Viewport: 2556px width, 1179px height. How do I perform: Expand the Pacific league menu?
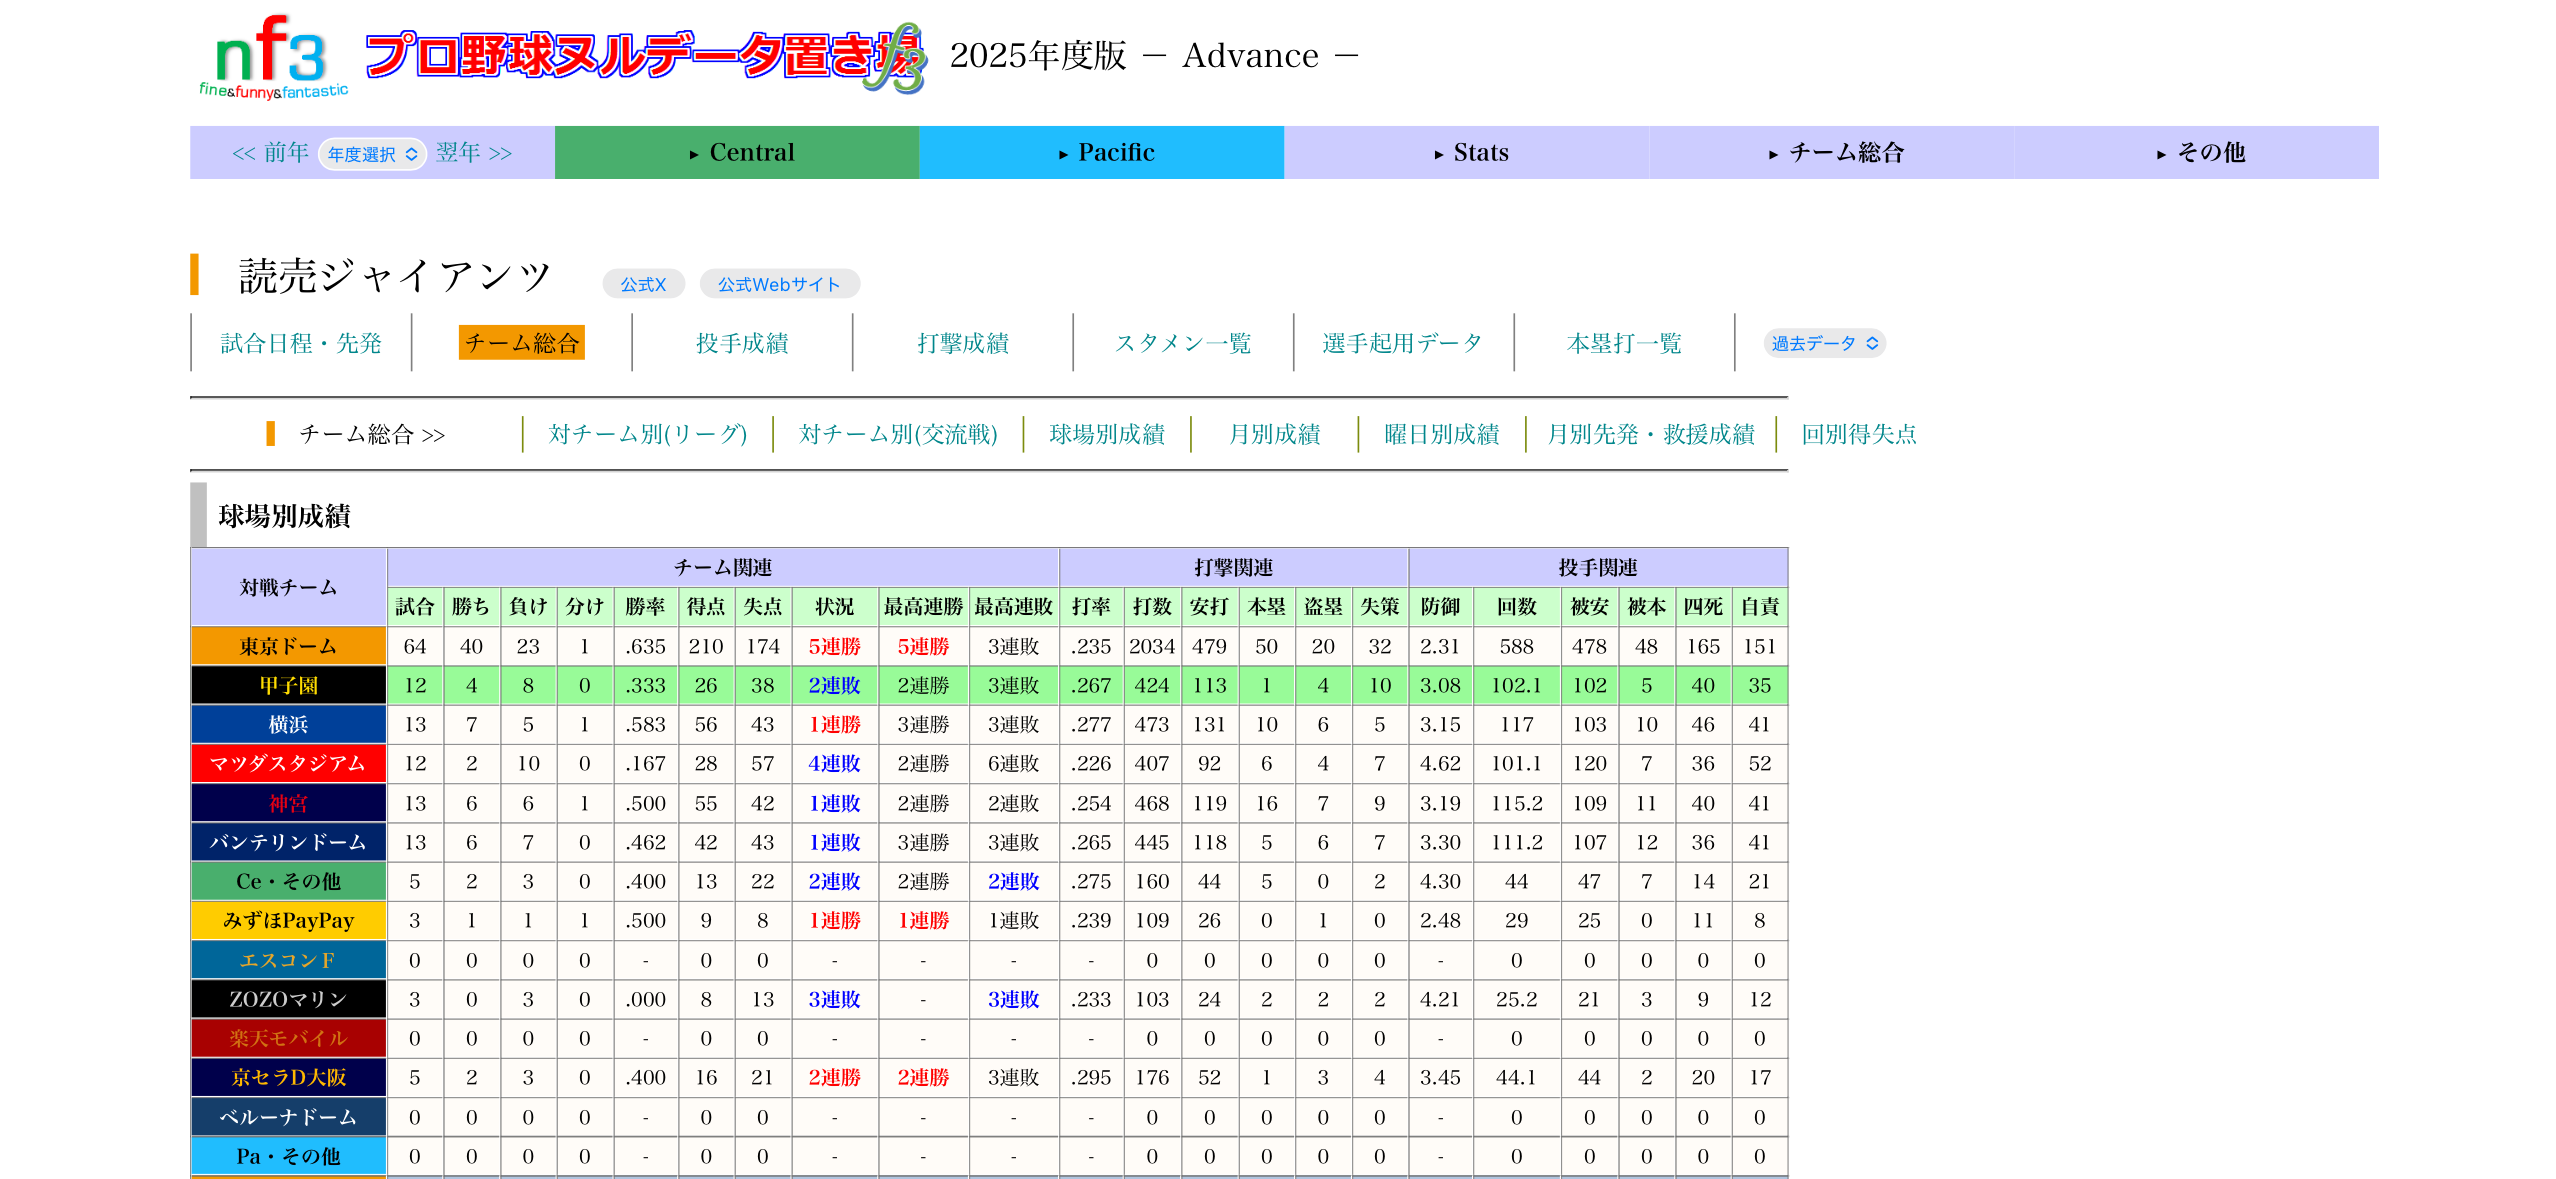pos(1101,153)
